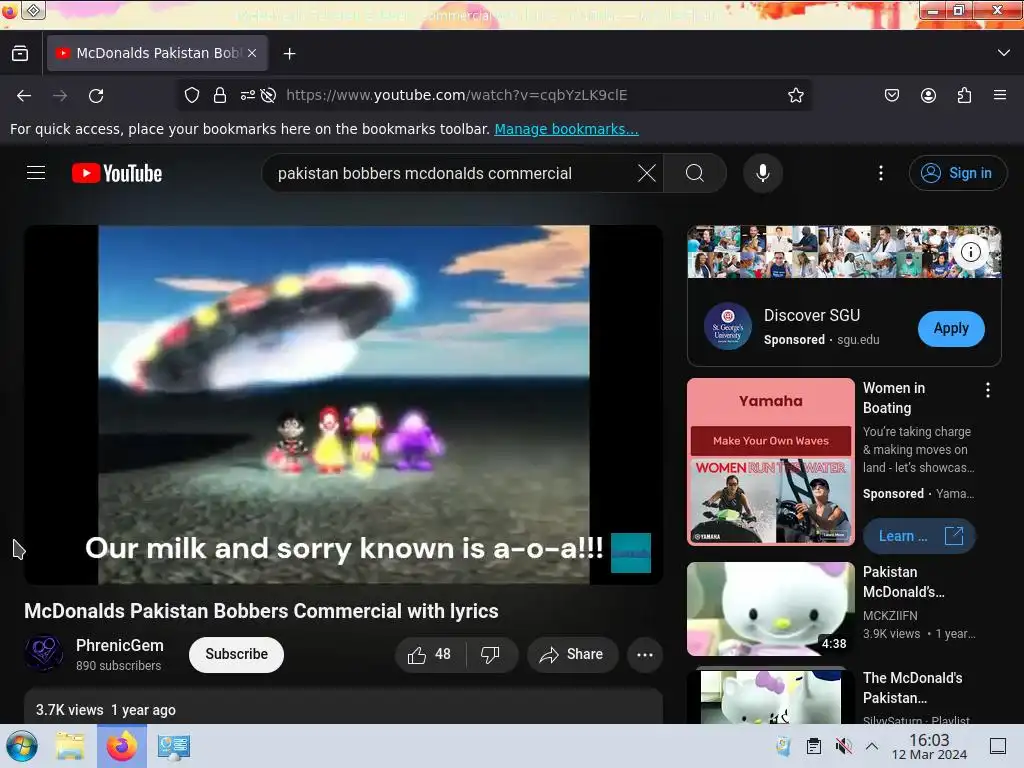Click the SGU ad banner image
The width and height of the screenshot is (1024, 768).
point(844,252)
